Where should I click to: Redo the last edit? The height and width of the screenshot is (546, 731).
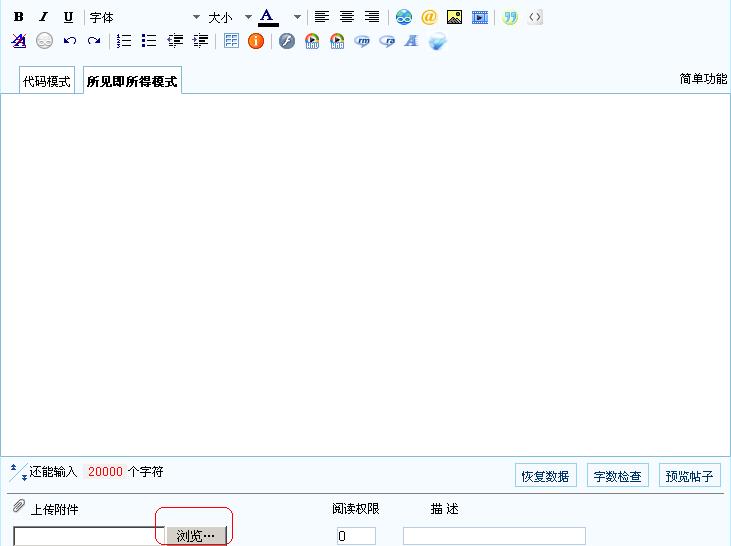94,41
